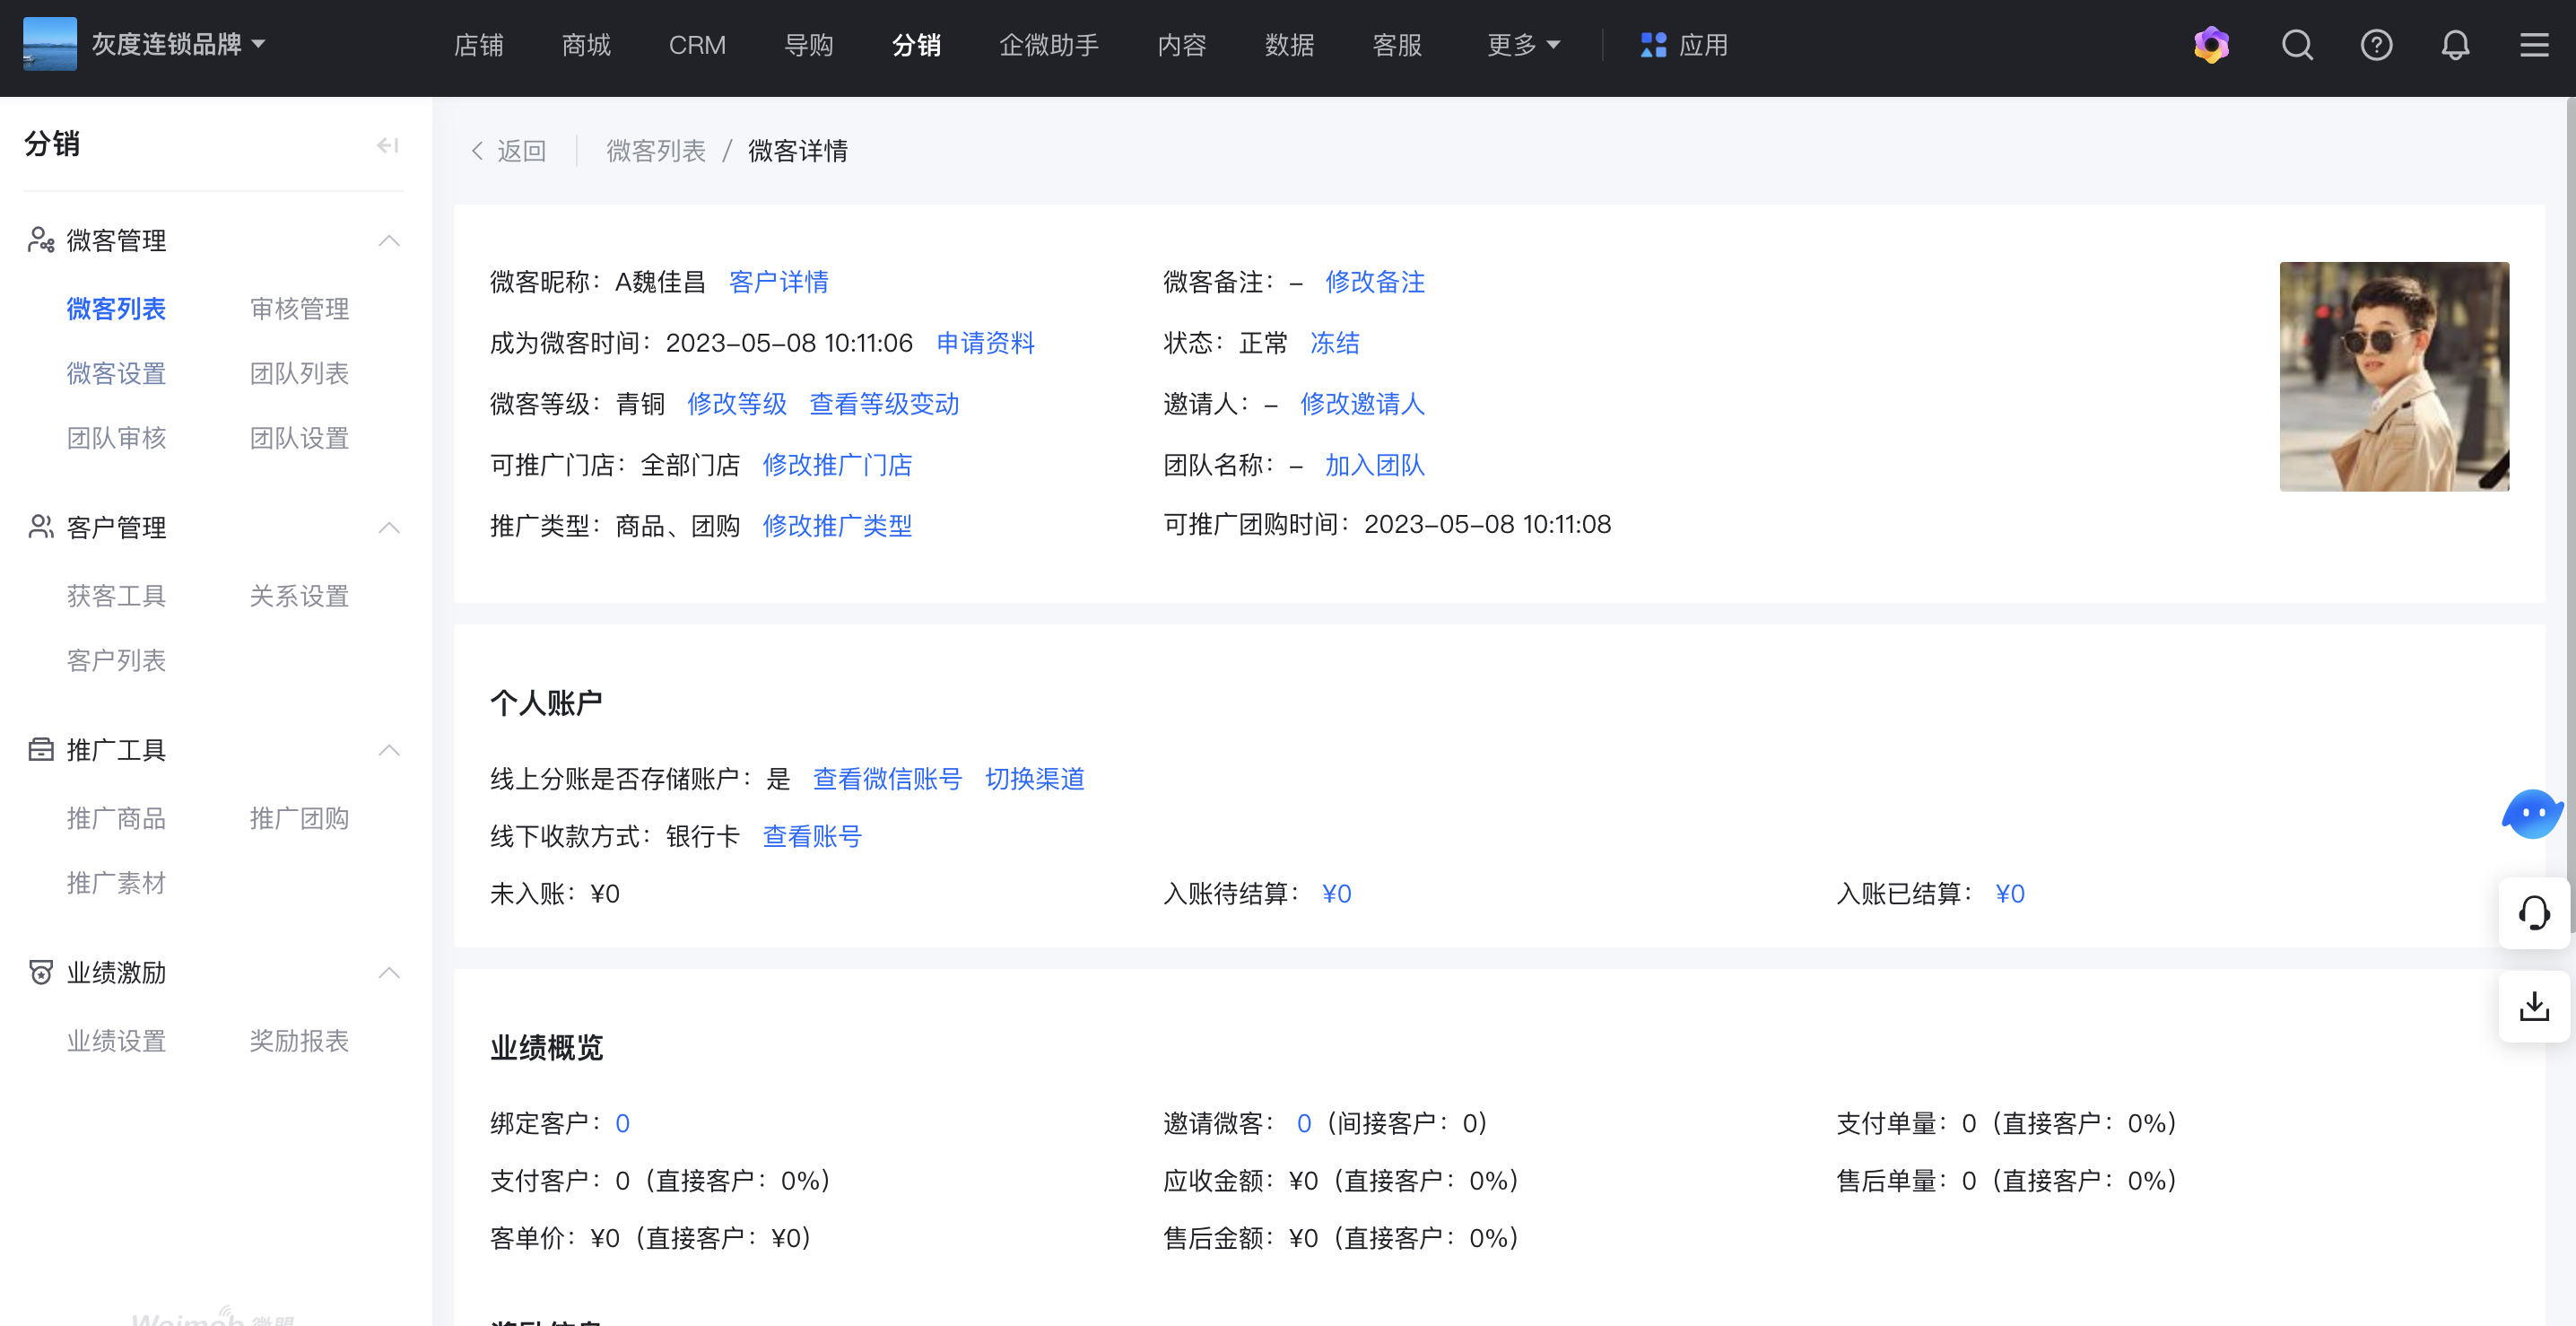Click 修改等级 link
Image resolution: width=2576 pixels, height=1326 pixels.
point(737,404)
